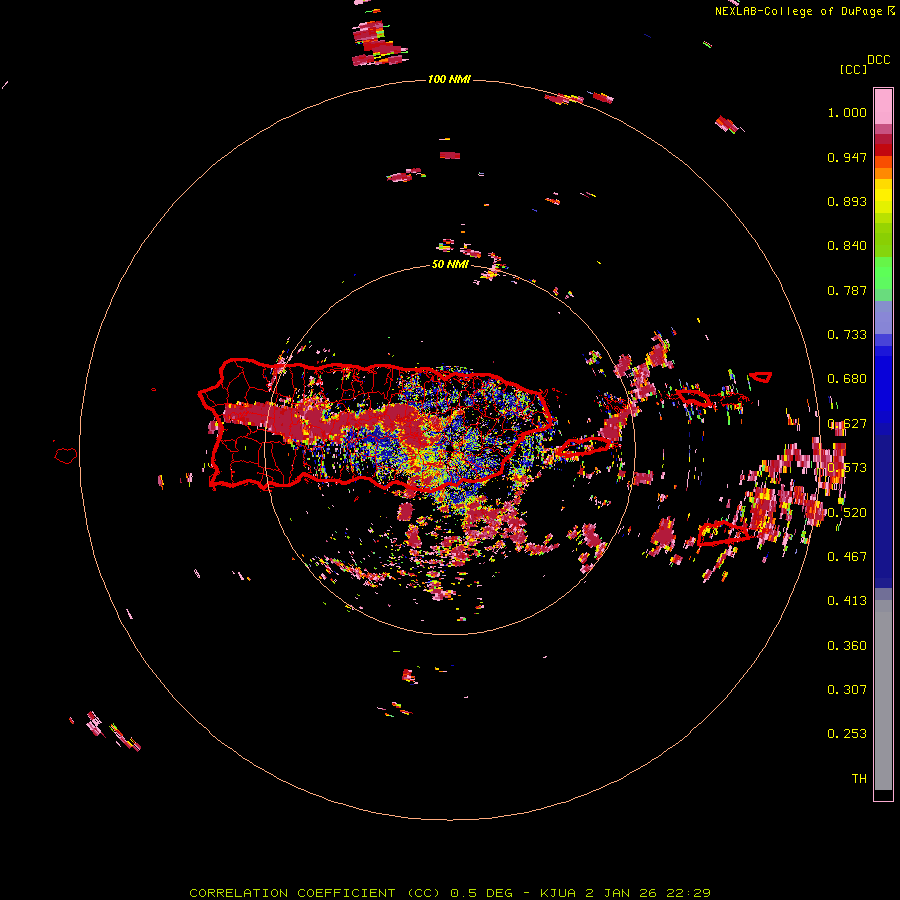Click the [CC] label above the color scale
The image size is (900, 900).
point(853,69)
